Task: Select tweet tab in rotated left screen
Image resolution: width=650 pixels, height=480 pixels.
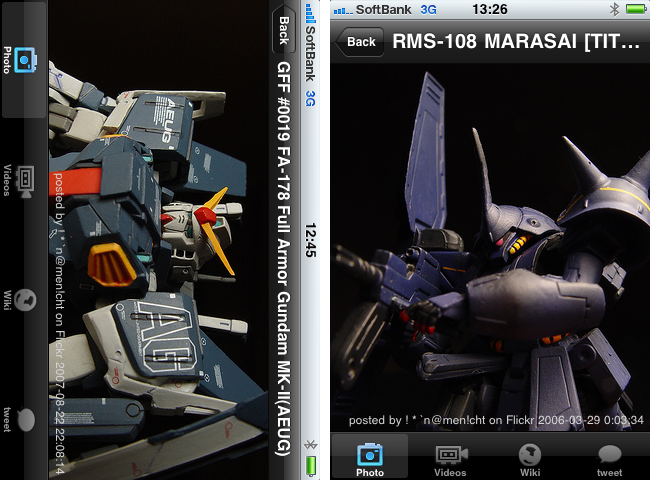Action: coord(20,419)
